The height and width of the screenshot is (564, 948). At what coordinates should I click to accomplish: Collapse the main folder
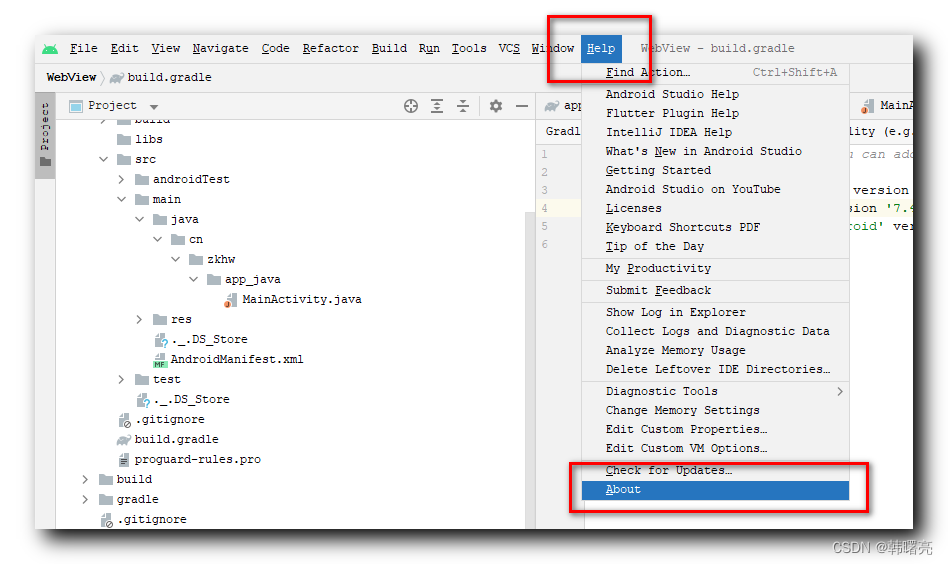pyautogui.click(x=122, y=199)
